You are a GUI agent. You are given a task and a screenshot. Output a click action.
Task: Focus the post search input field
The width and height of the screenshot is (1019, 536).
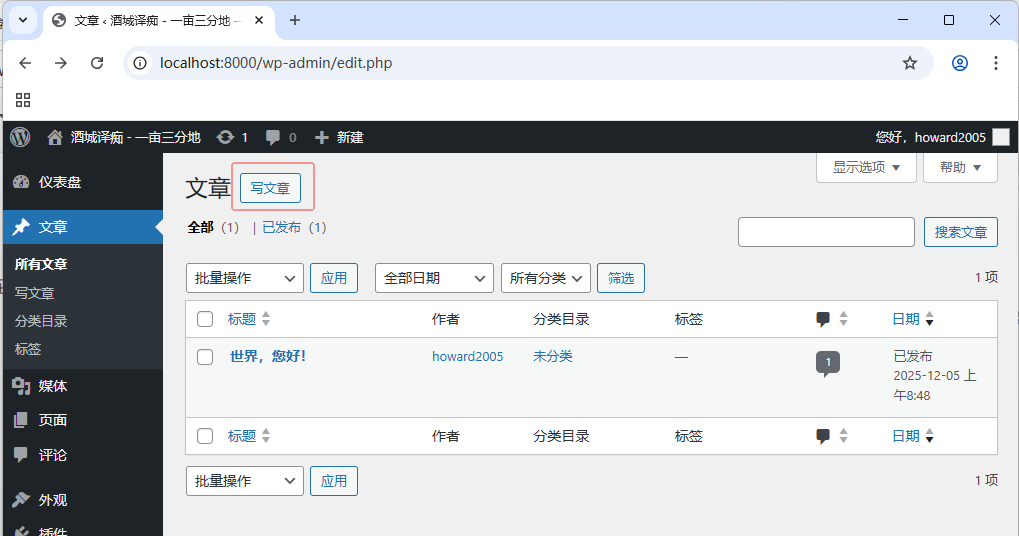[826, 232]
